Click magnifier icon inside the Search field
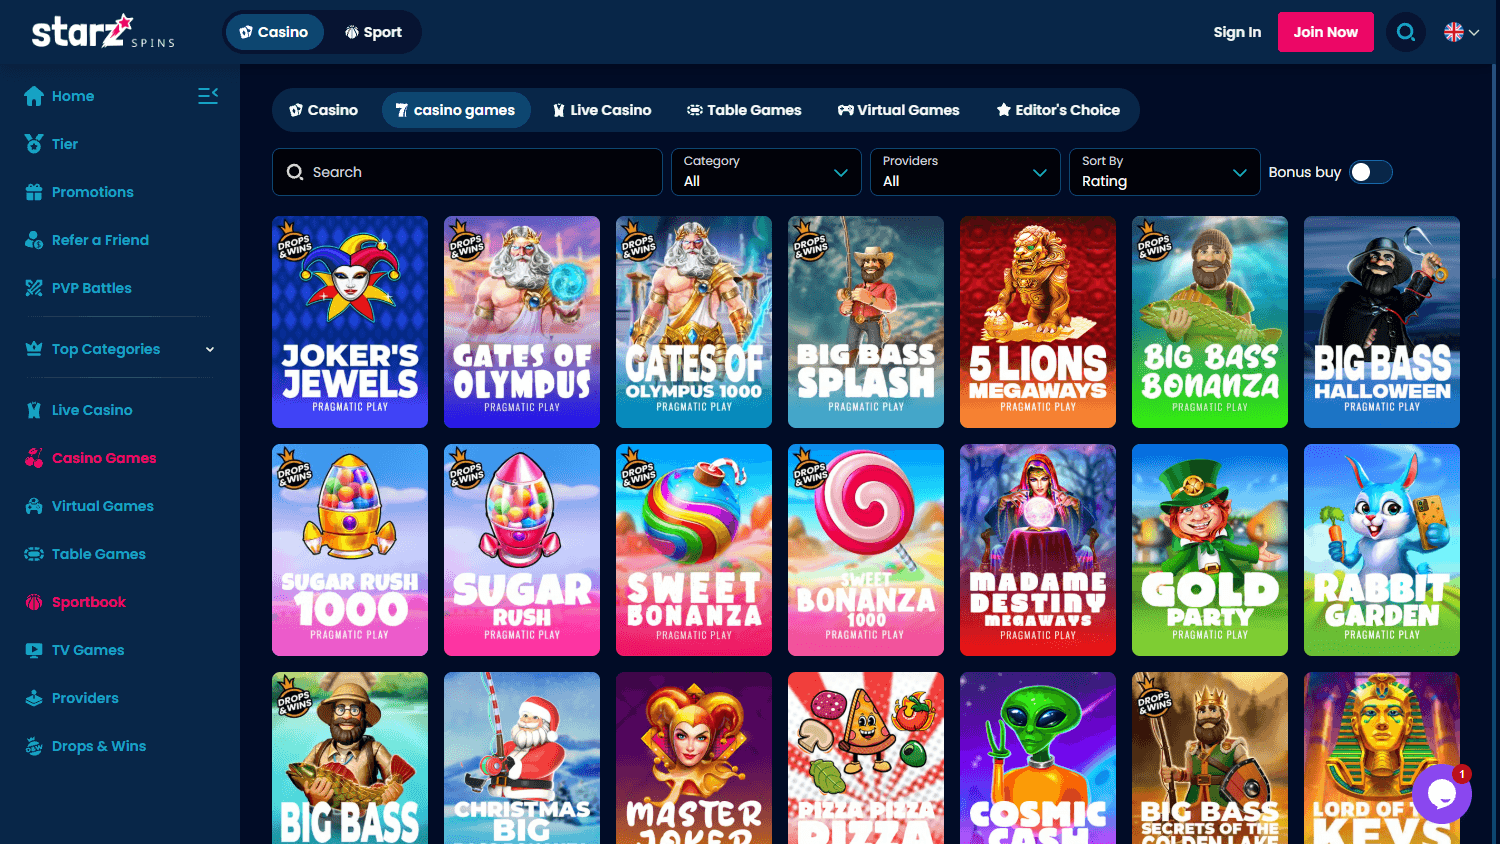This screenshot has width=1500, height=844. [295, 172]
